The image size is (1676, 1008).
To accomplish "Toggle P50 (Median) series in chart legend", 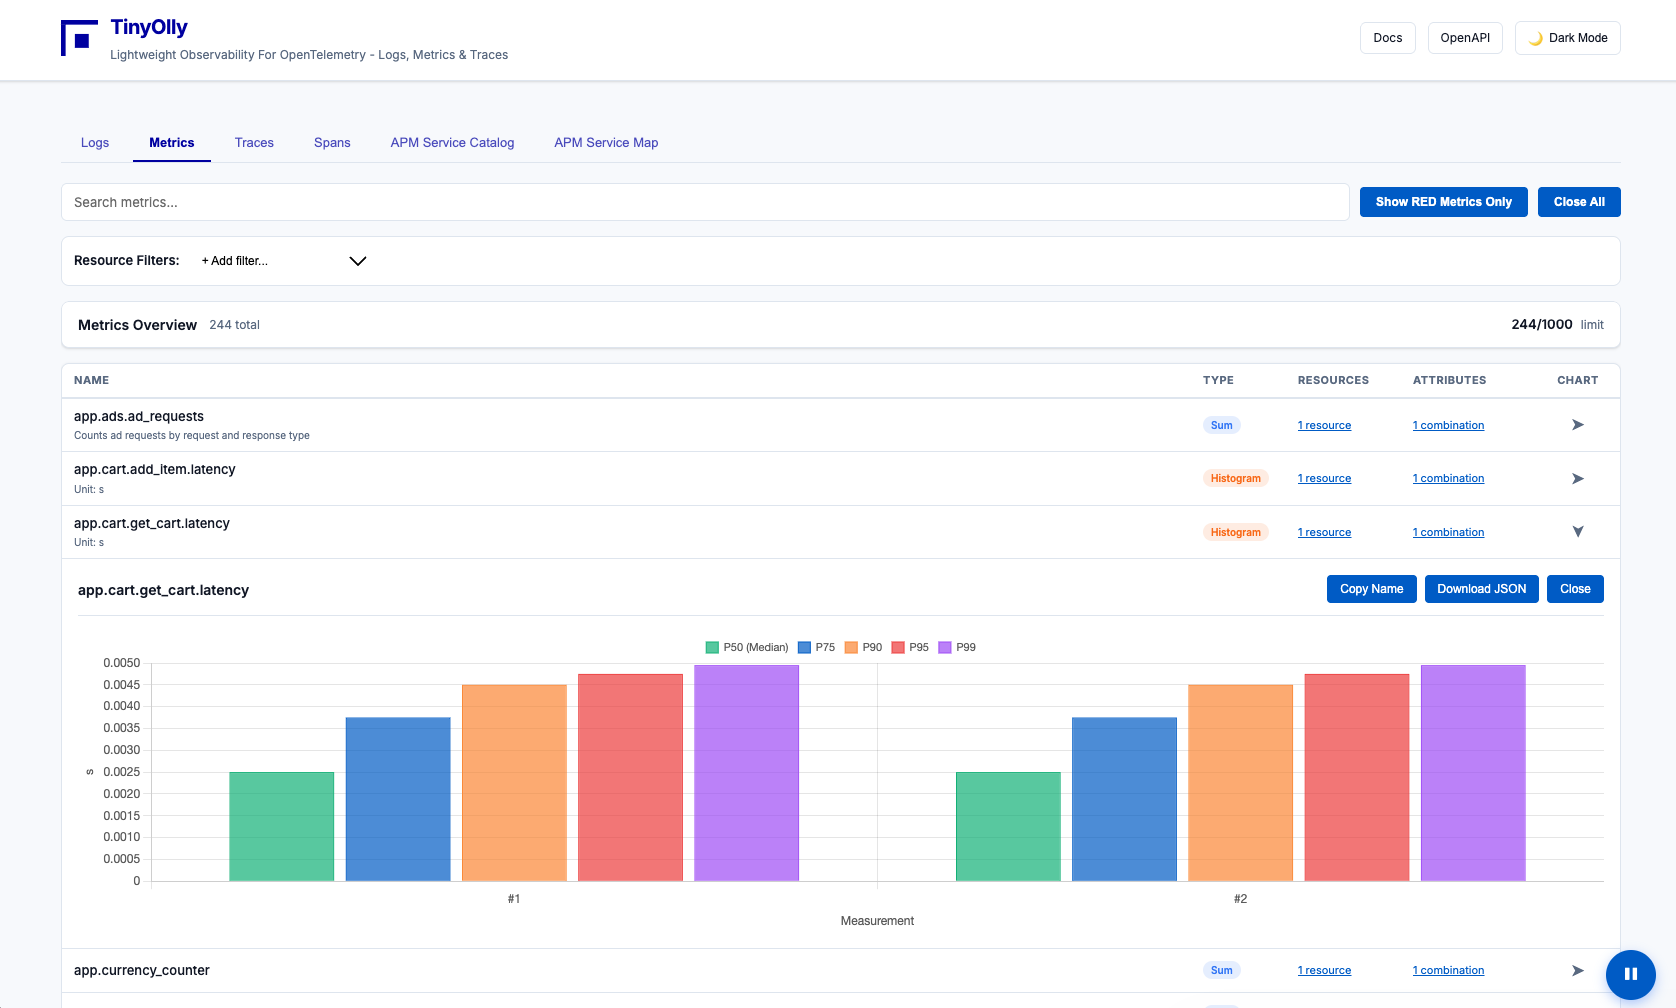I will [x=746, y=647].
